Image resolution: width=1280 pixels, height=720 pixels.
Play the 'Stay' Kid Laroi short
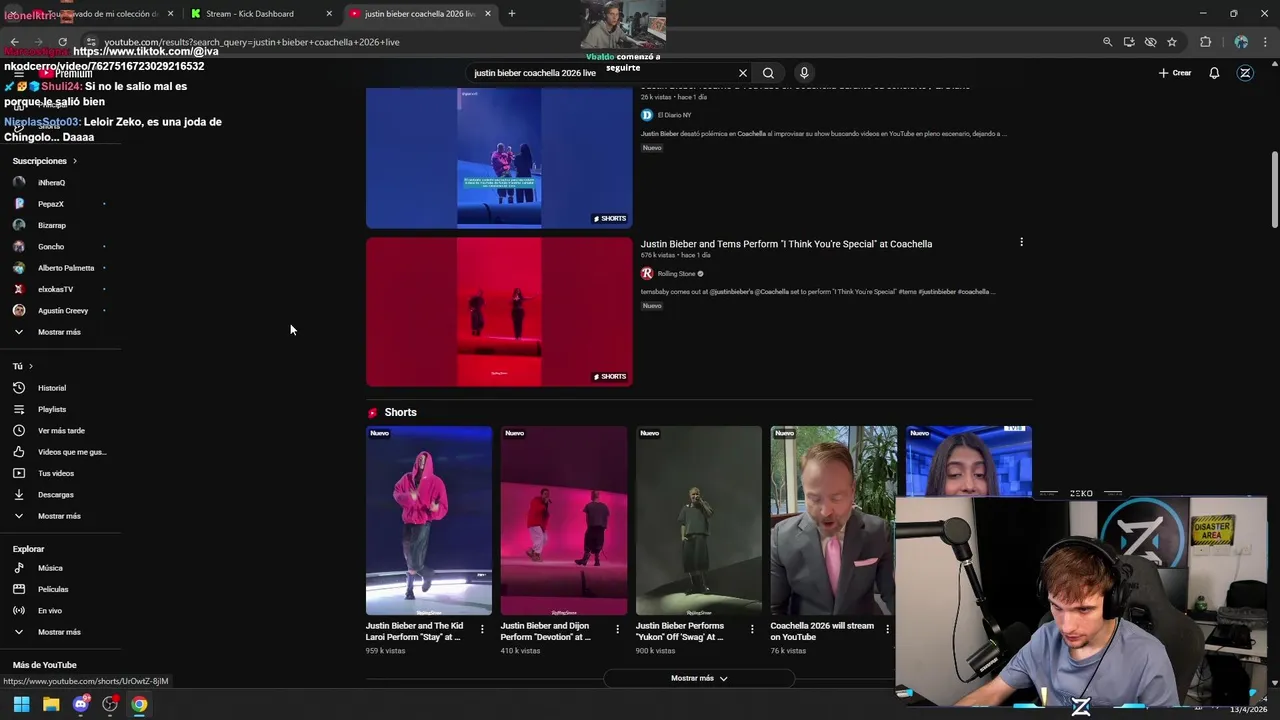tap(429, 520)
